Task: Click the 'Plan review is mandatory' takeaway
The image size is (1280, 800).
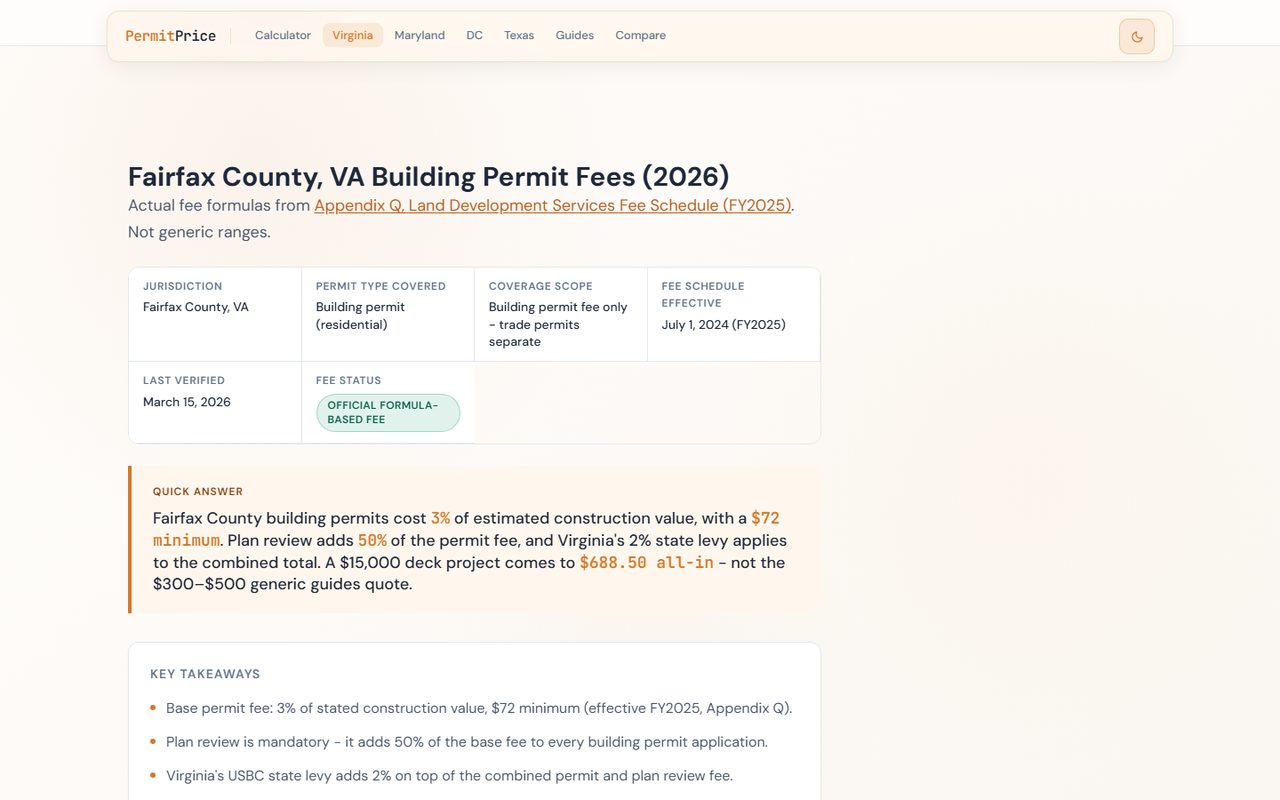Action: [467, 742]
